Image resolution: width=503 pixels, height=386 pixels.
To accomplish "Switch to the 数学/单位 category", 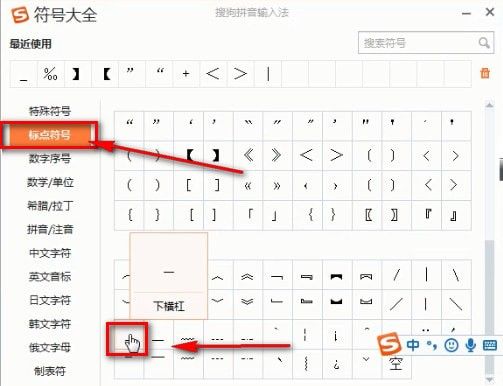I will [50, 182].
